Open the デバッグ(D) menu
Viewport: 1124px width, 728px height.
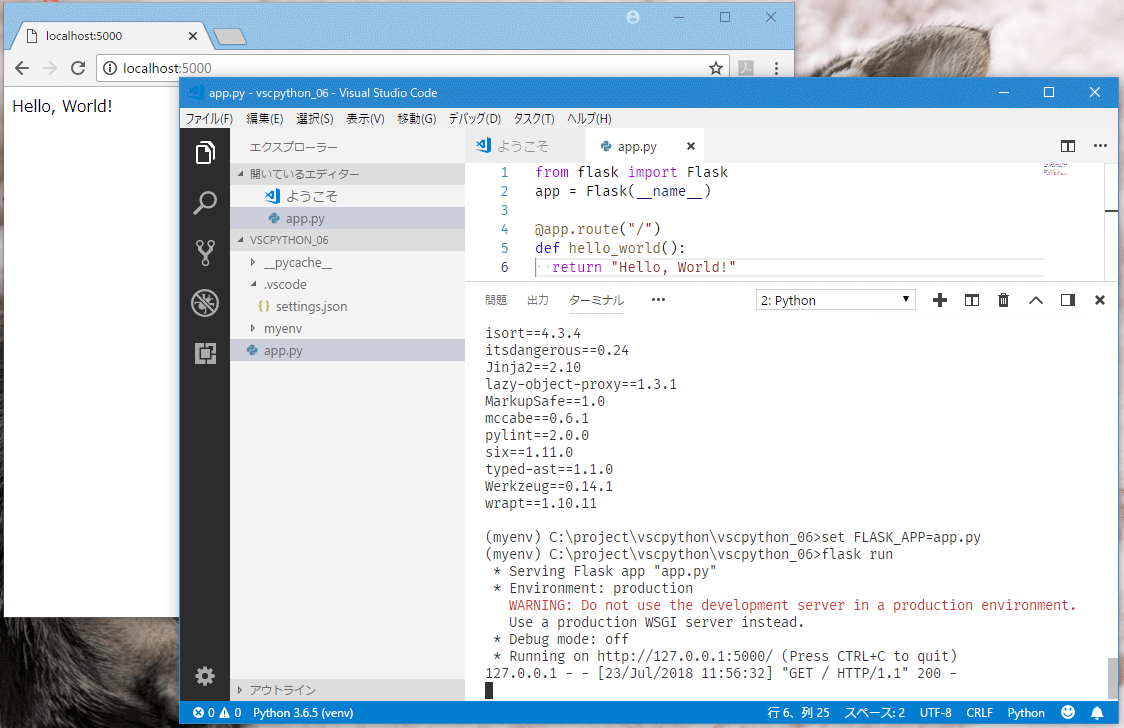(x=475, y=118)
